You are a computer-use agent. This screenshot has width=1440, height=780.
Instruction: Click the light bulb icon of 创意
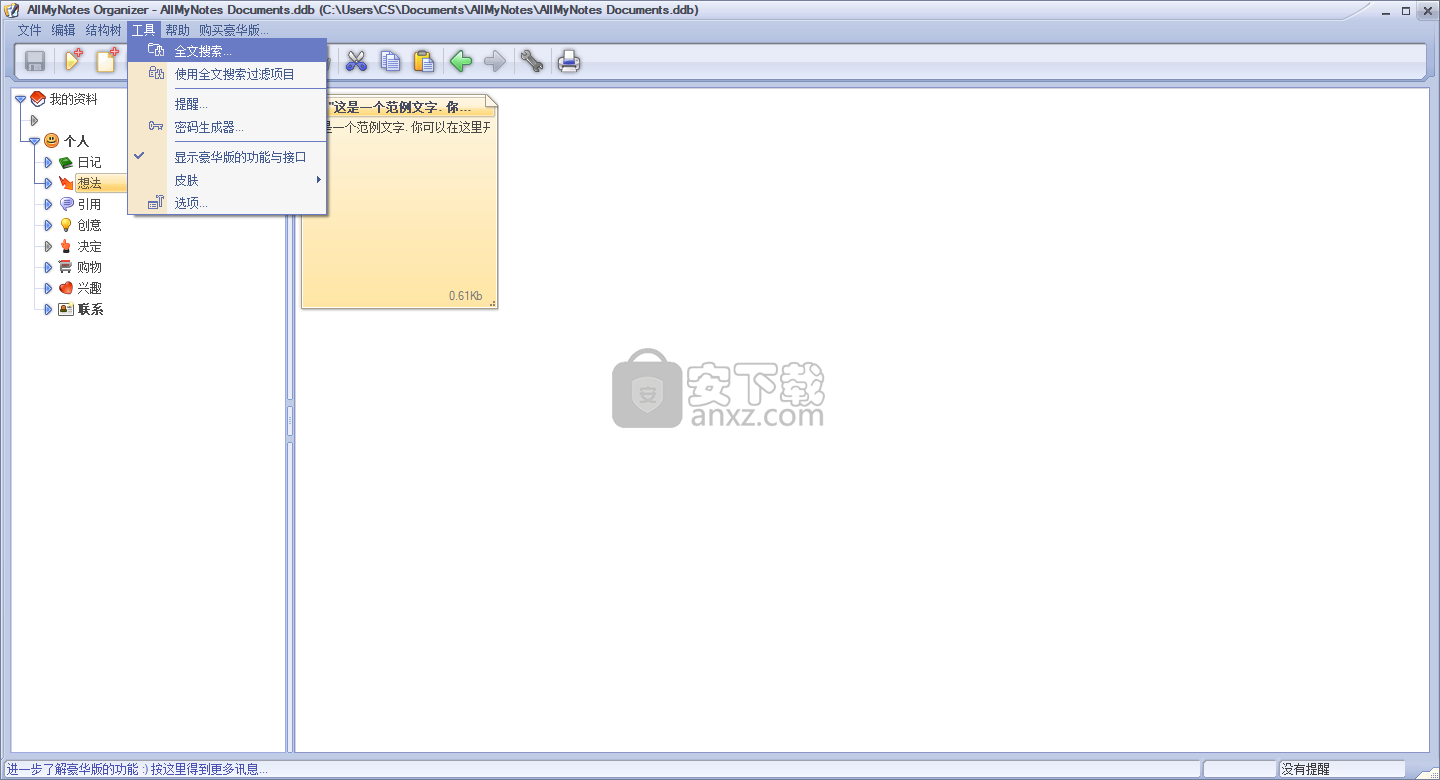pyautogui.click(x=66, y=225)
